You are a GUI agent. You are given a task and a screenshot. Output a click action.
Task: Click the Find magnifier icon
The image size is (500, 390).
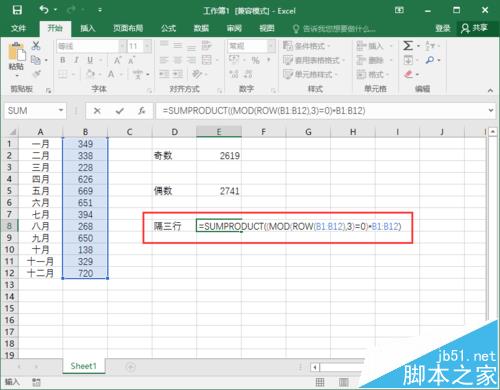point(430,60)
